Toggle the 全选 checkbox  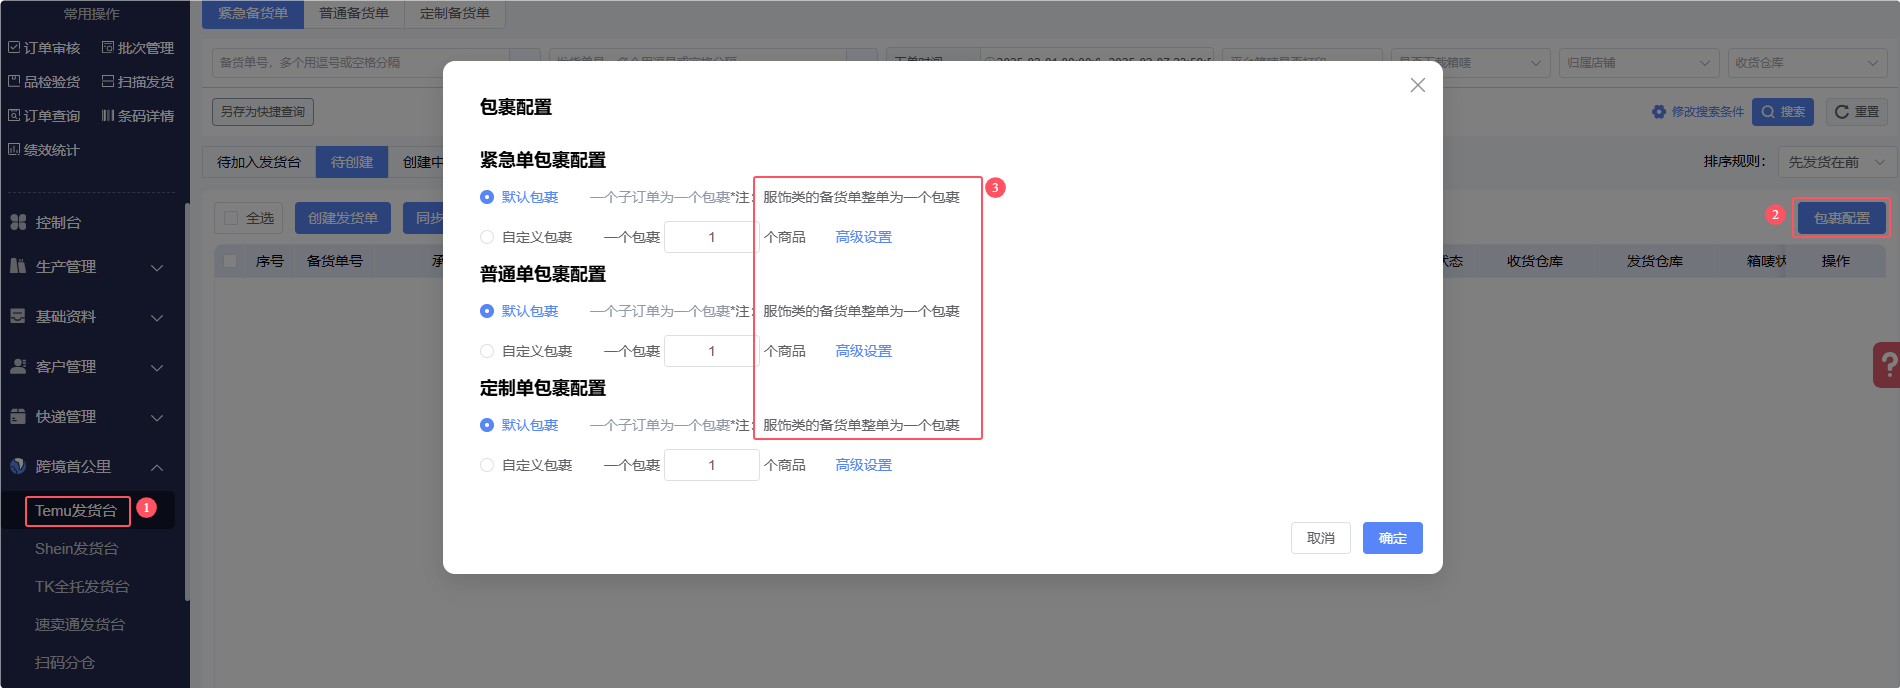231,218
